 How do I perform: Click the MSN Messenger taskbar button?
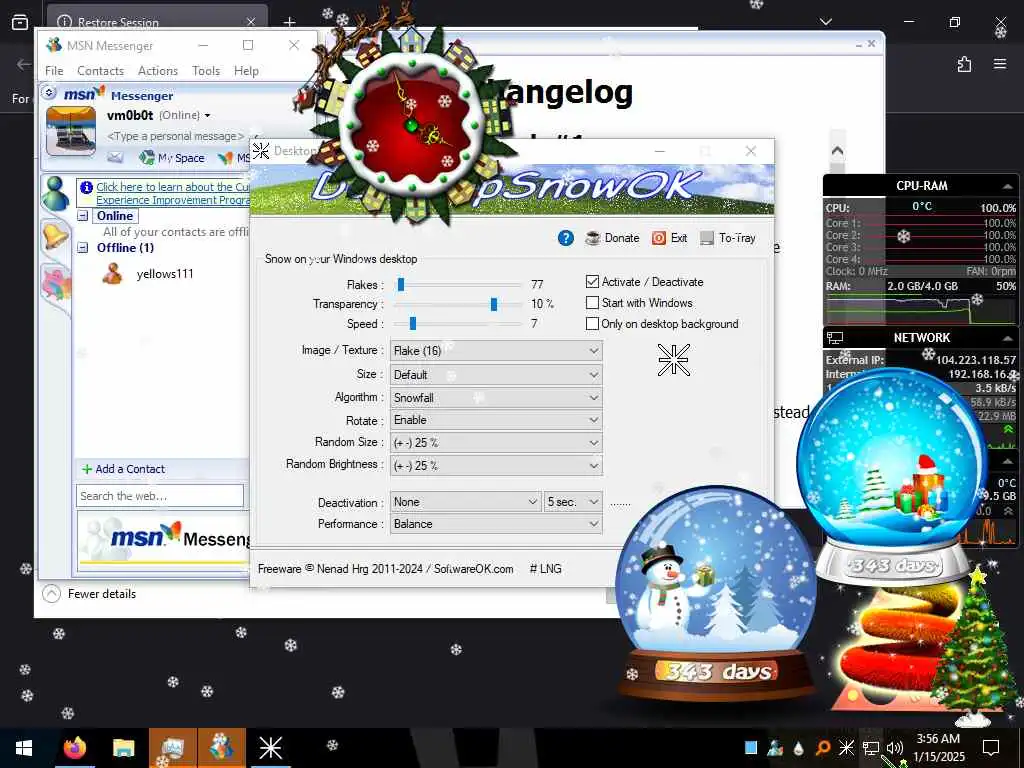point(221,747)
